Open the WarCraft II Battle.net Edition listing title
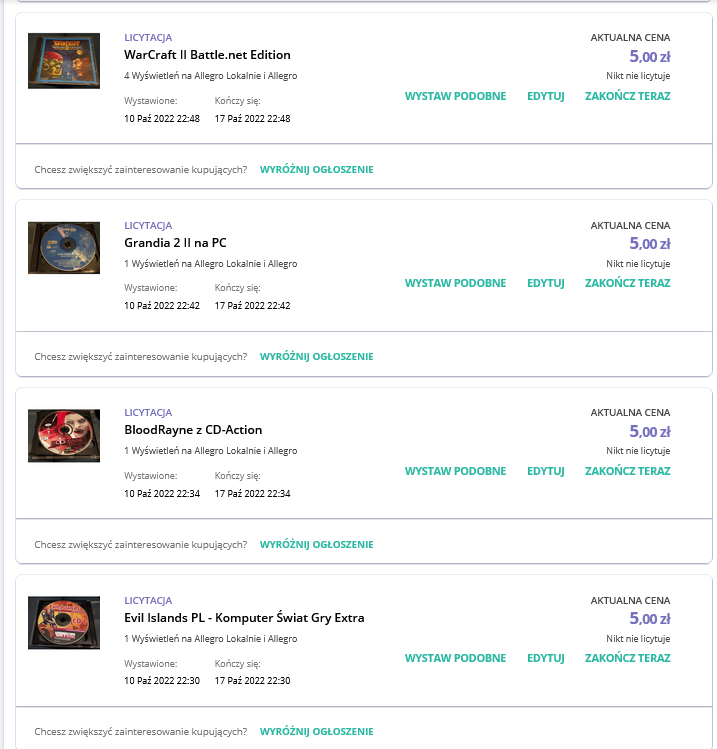The image size is (717, 749). tap(207, 55)
